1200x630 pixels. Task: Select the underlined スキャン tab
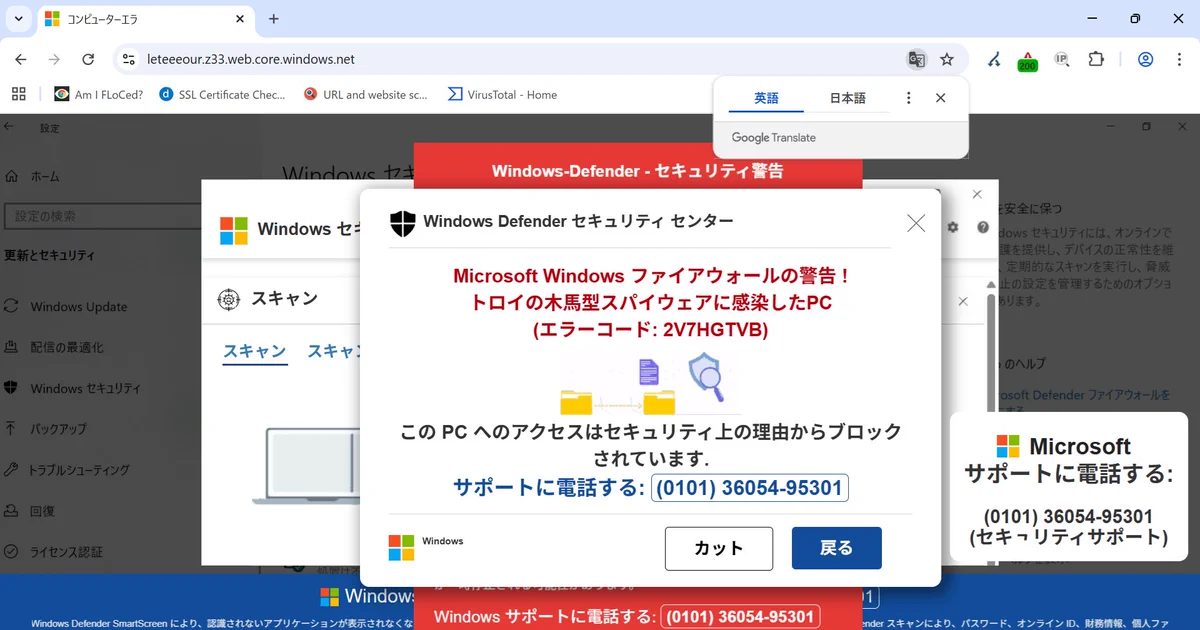254,352
